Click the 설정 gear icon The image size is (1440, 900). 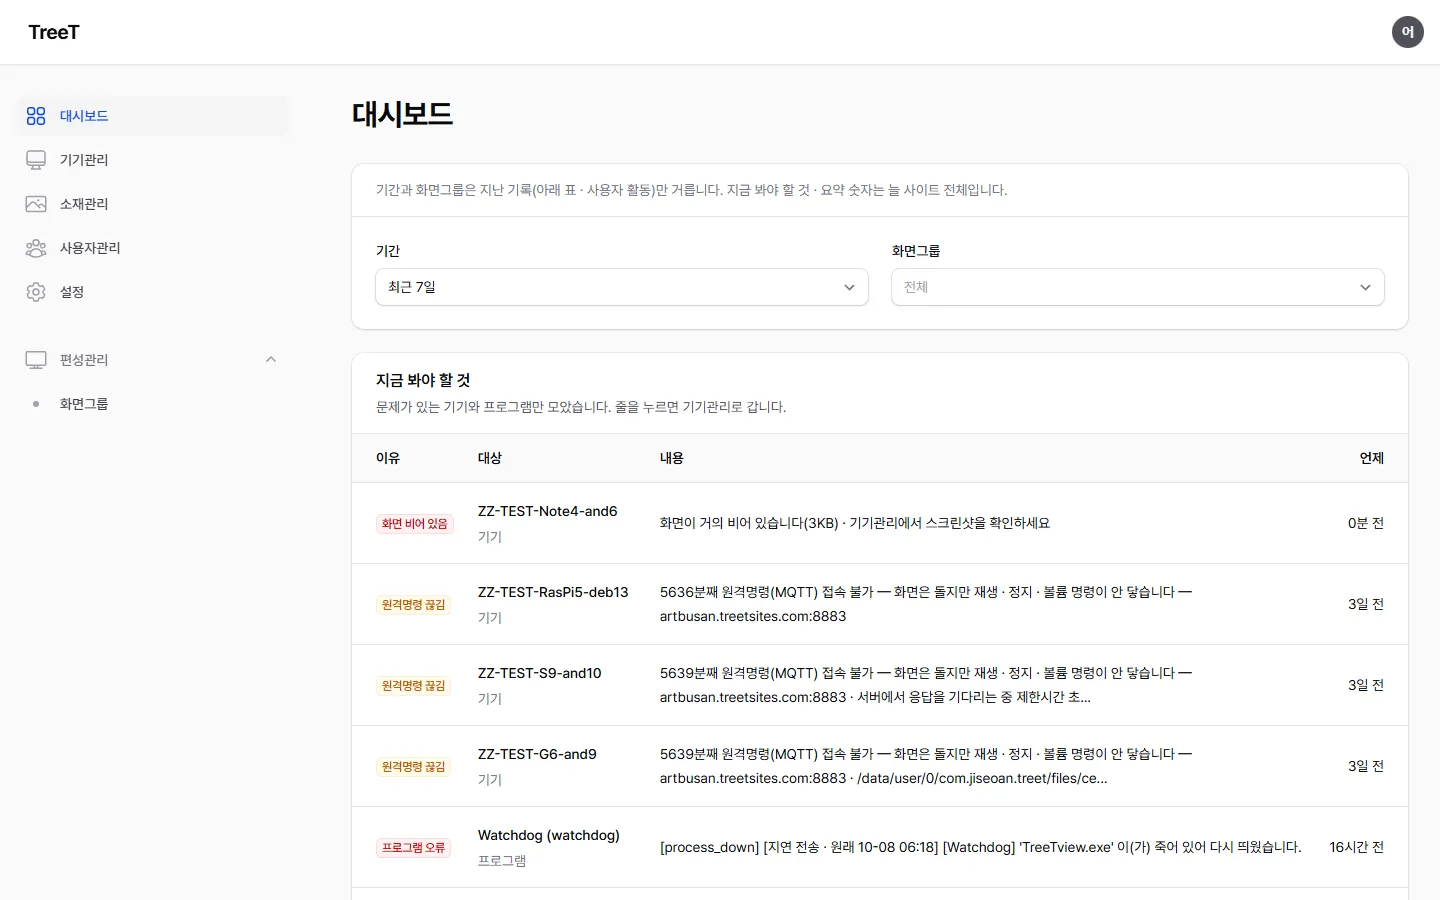pos(36,292)
